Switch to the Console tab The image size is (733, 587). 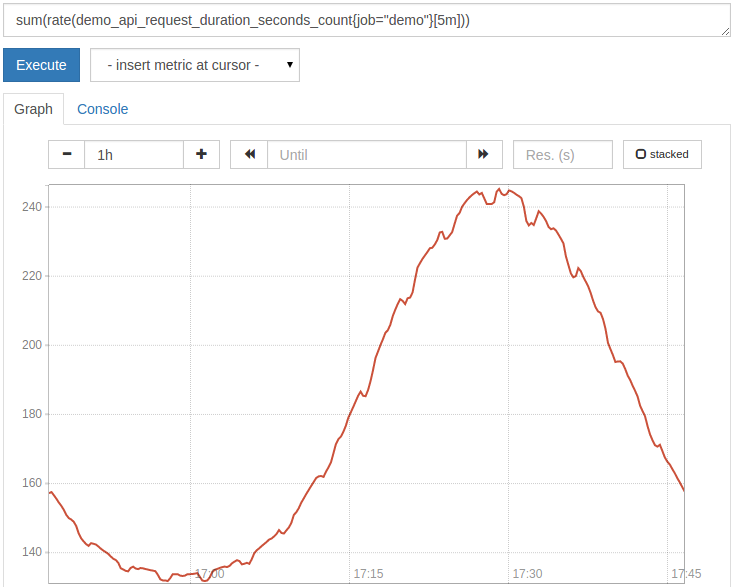[x=102, y=109]
